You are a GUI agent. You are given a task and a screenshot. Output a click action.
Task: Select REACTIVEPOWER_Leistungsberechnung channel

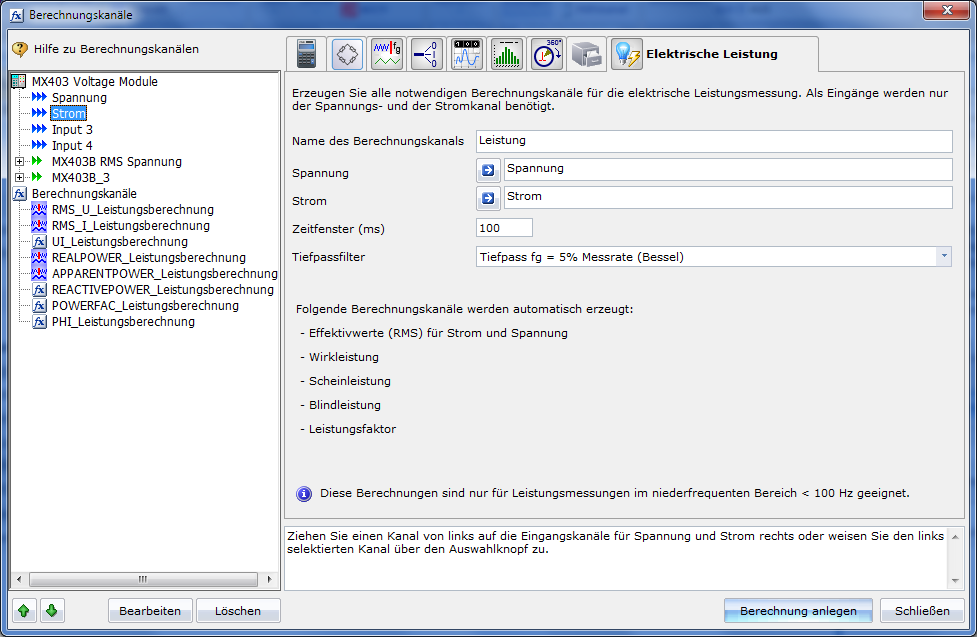click(163, 290)
